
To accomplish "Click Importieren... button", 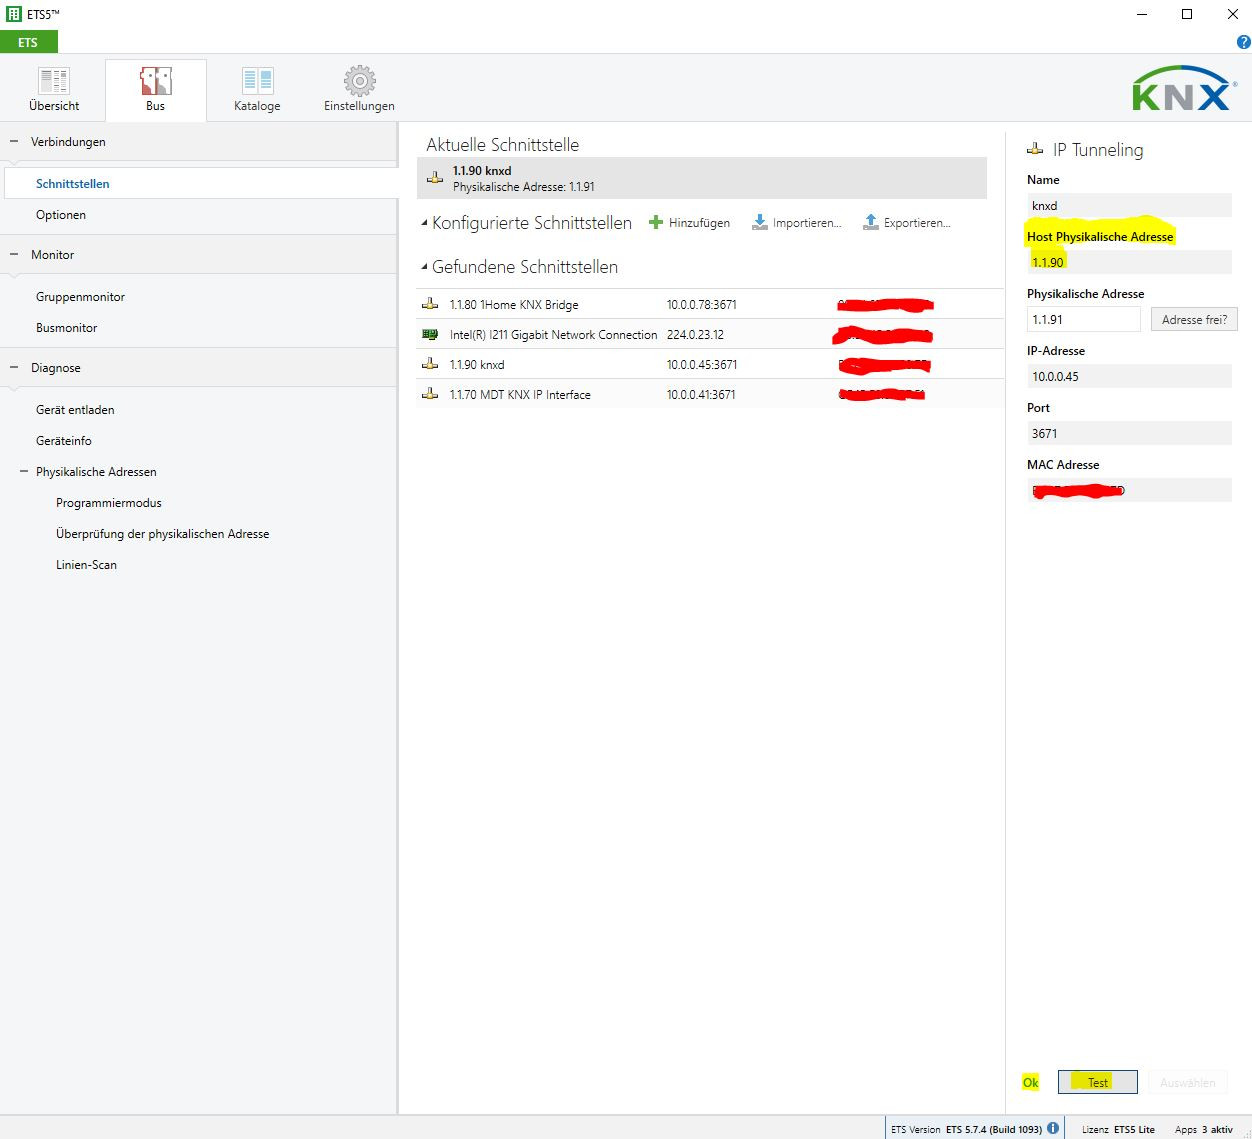I will point(807,223).
